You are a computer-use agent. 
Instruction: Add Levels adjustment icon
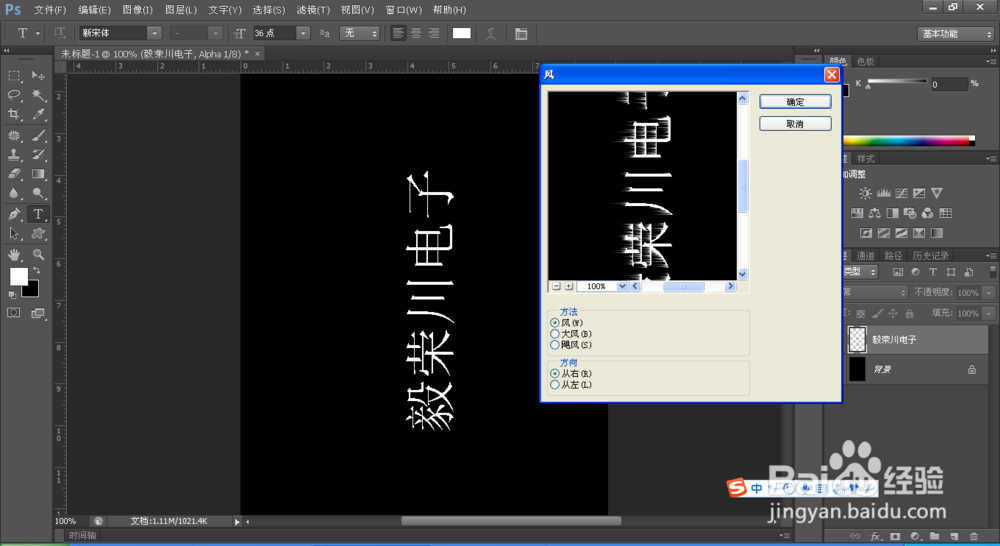click(883, 193)
